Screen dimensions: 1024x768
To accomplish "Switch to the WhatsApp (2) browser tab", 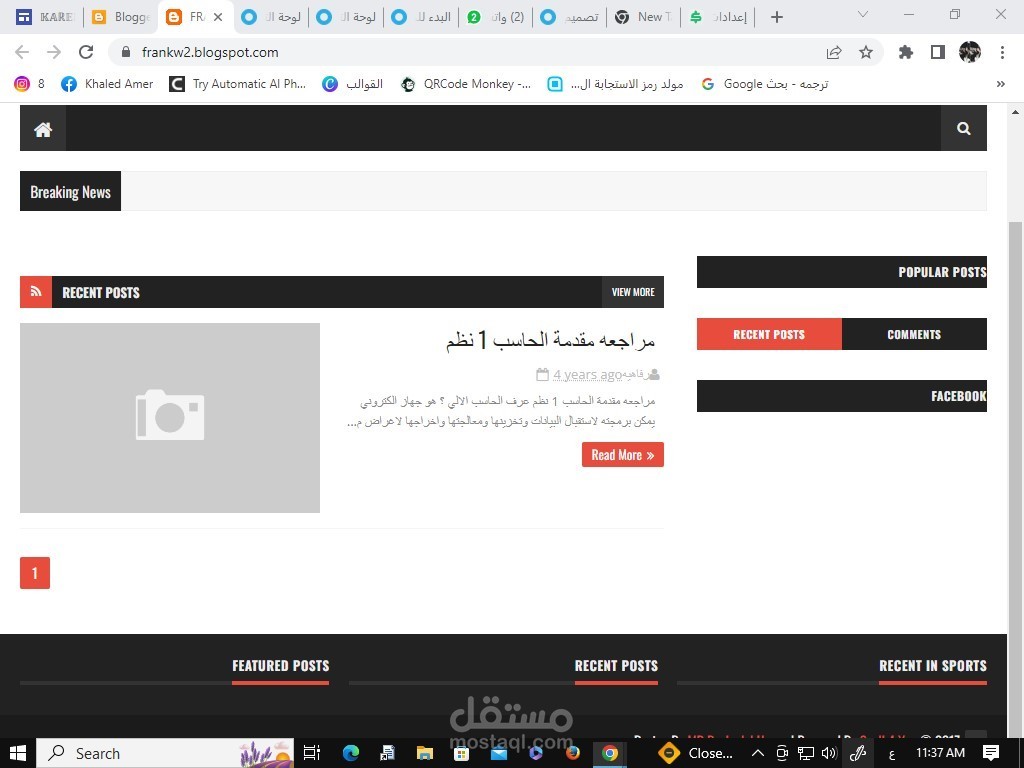I will pyautogui.click(x=496, y=17).
